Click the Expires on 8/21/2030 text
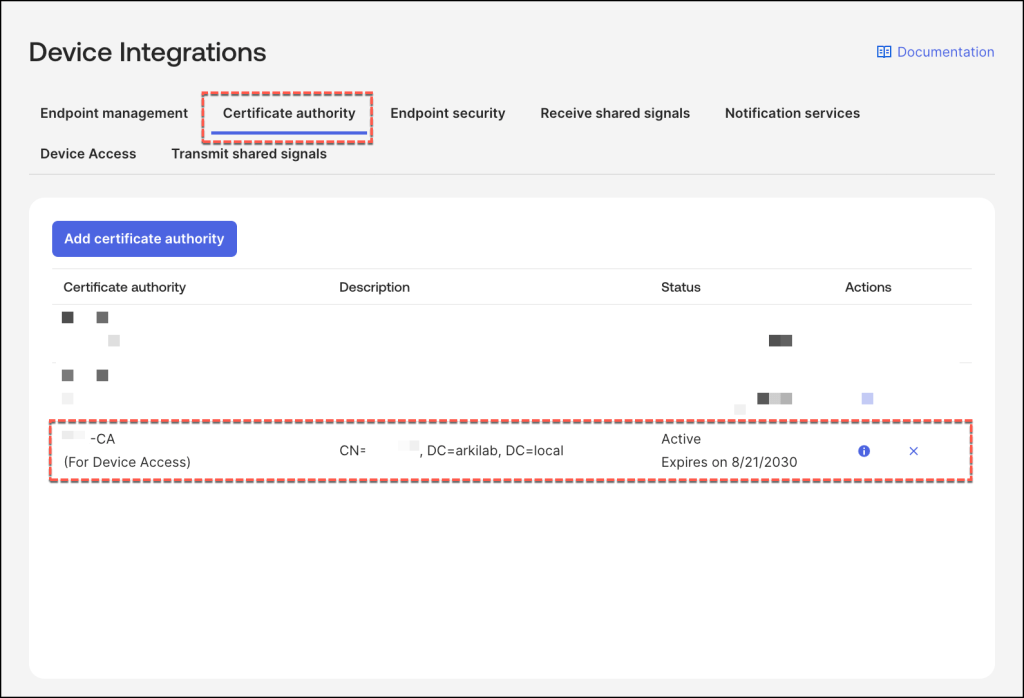 (729, 462)
